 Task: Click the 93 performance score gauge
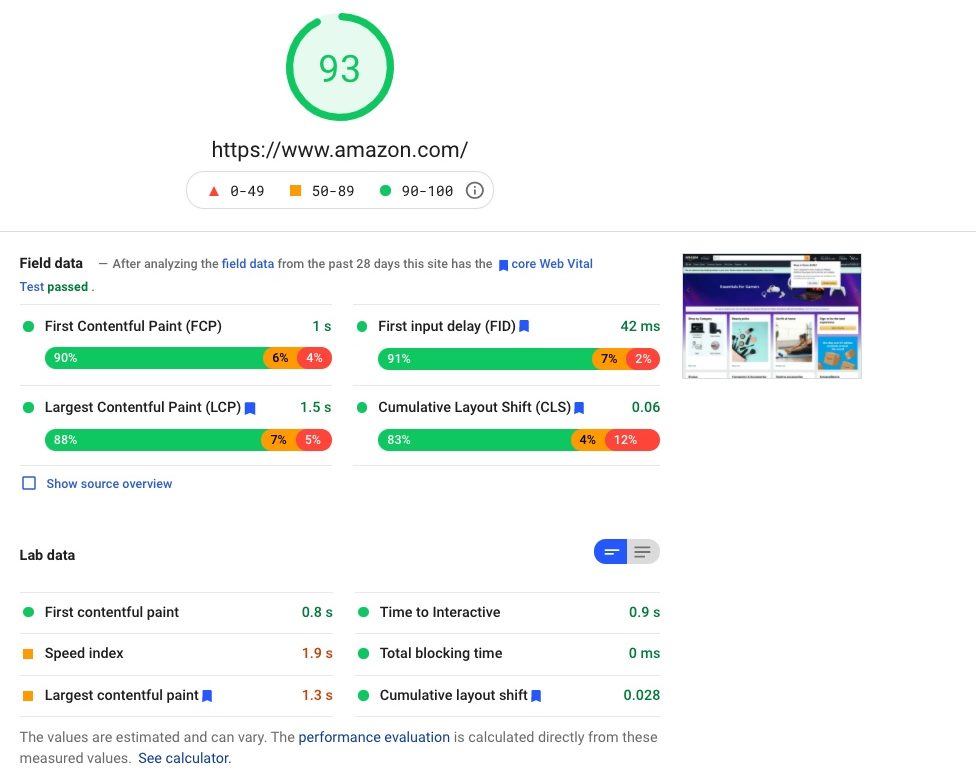coord(340,67)
